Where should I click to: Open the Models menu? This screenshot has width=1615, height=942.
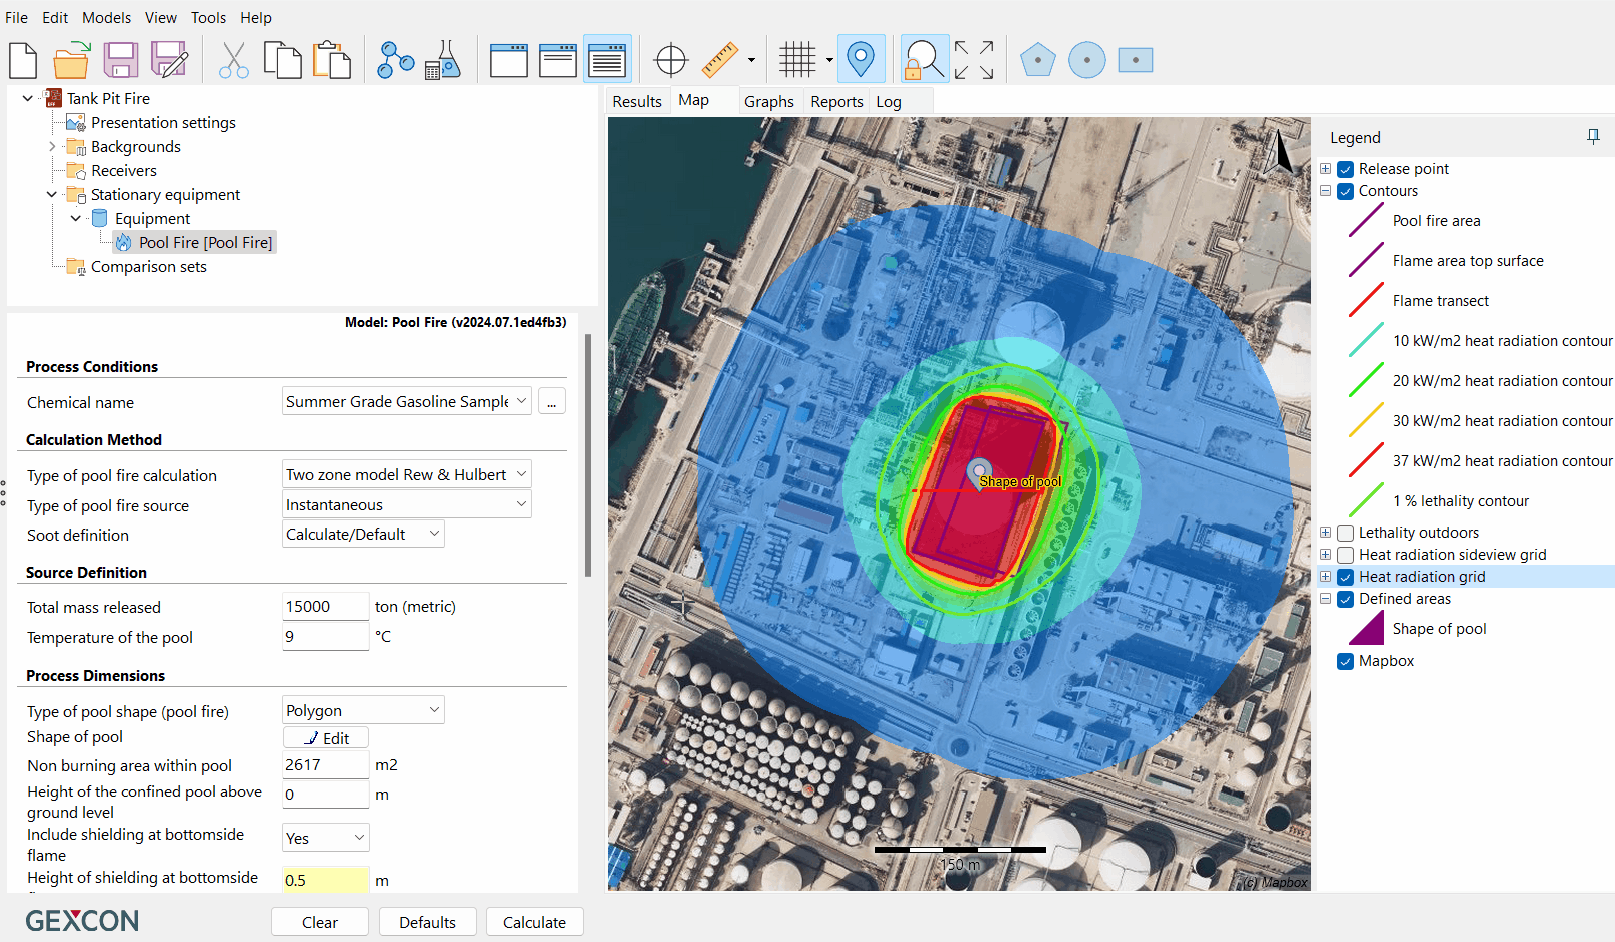106,18
